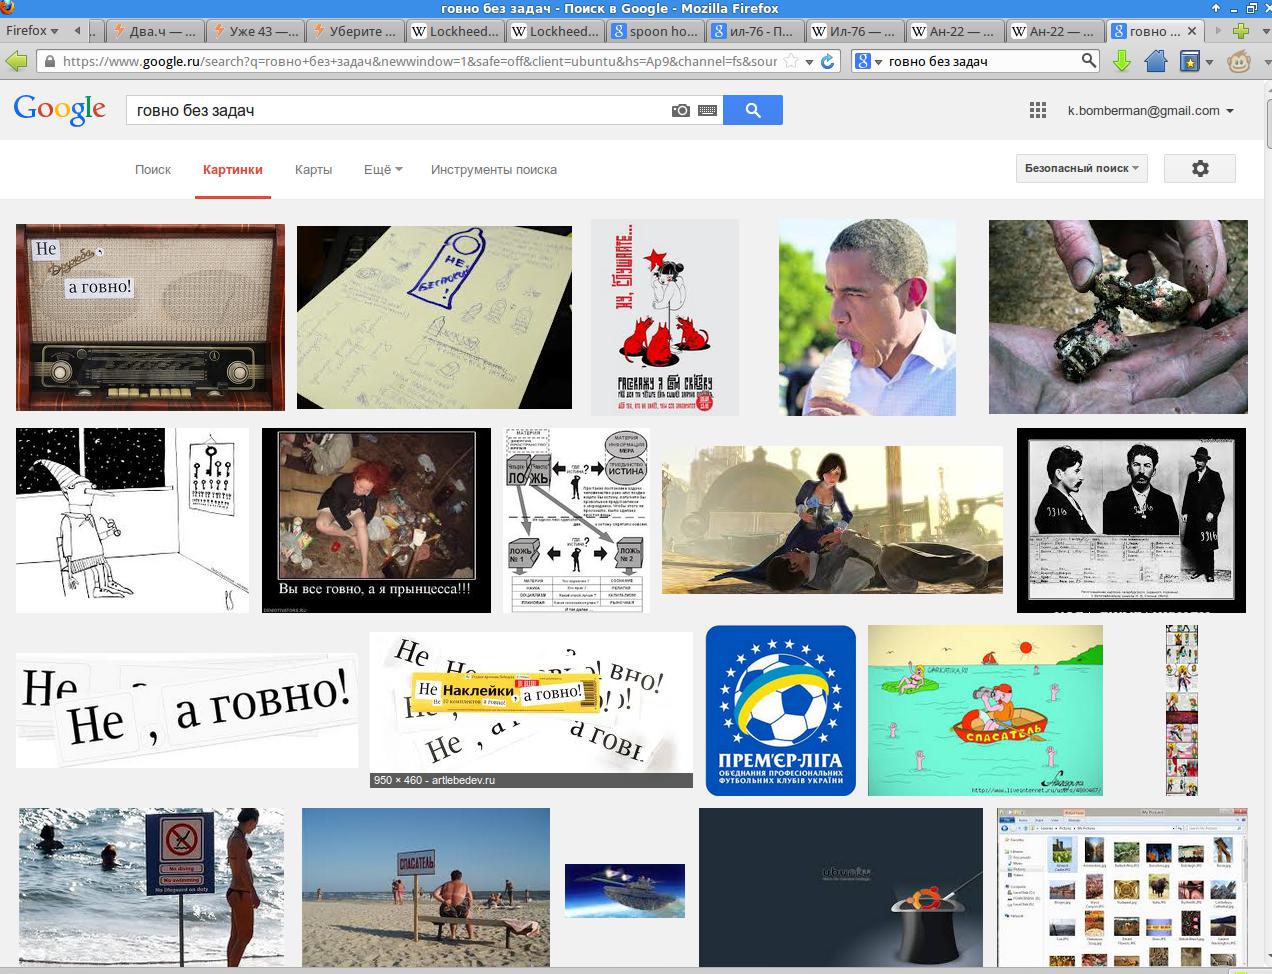Image resolution: width=1272 pixels, height=974 pixels.
Task: Open the settings gear button
Action: [1200, 168]
